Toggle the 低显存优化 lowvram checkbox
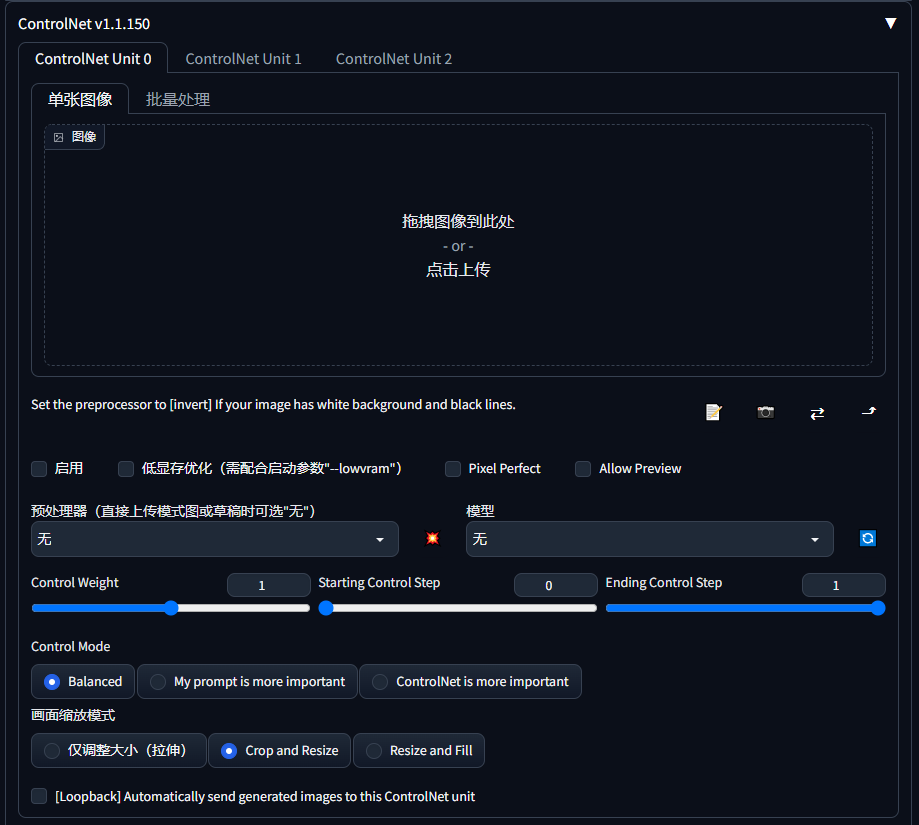Image resolution: width=919 pixels, height=825 pixels. coord(126,469)
